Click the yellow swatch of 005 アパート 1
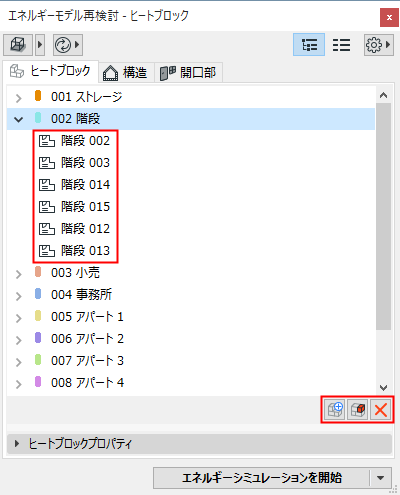 click(38, 316)
